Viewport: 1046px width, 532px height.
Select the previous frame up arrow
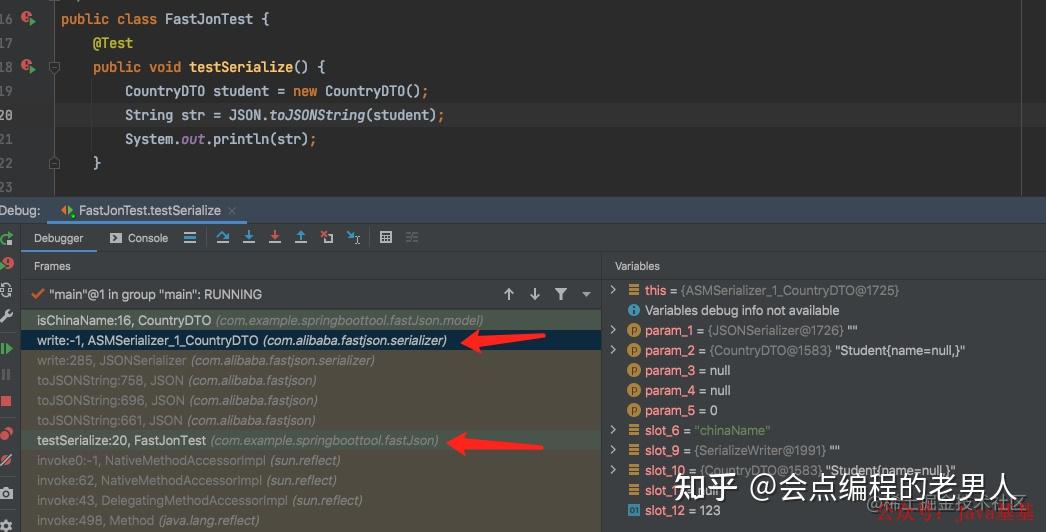pyautogui.click(x=509, y=294)
